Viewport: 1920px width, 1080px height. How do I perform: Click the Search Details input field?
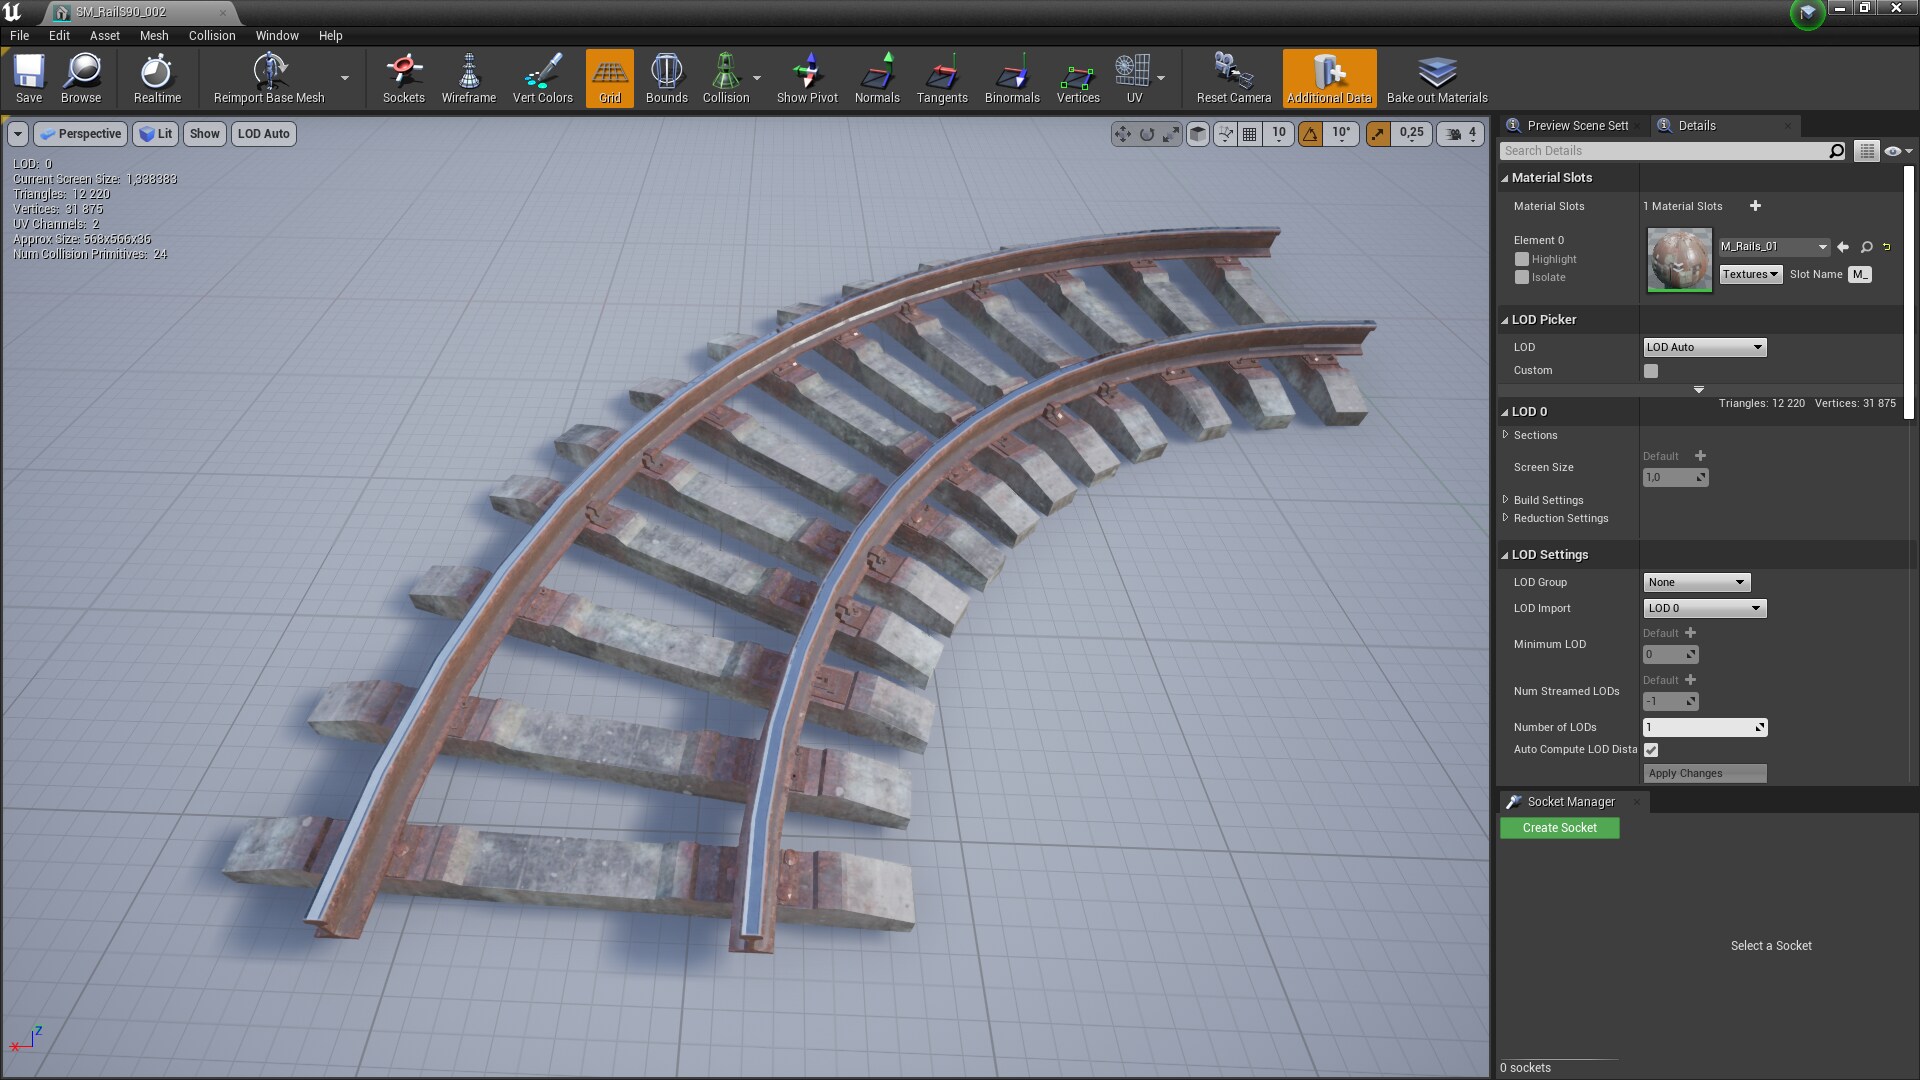pos(1662,151)
